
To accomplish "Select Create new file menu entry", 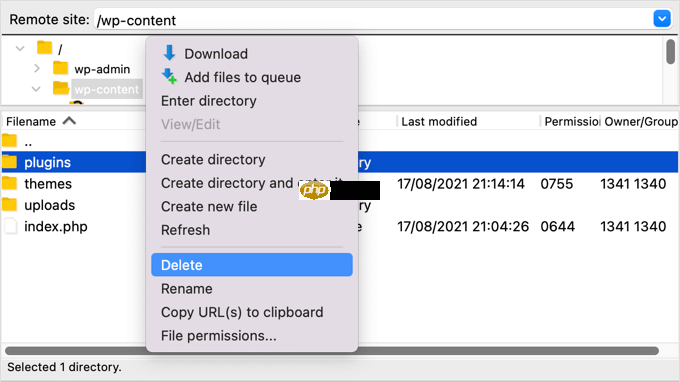I will click(x=209, y=206).
